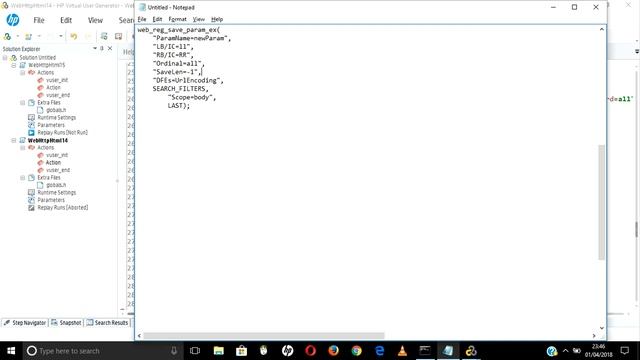Open Notepad Edit menu
Image resolution: width=640 pixels, height=360 pixels.
[x=157, y=19]
